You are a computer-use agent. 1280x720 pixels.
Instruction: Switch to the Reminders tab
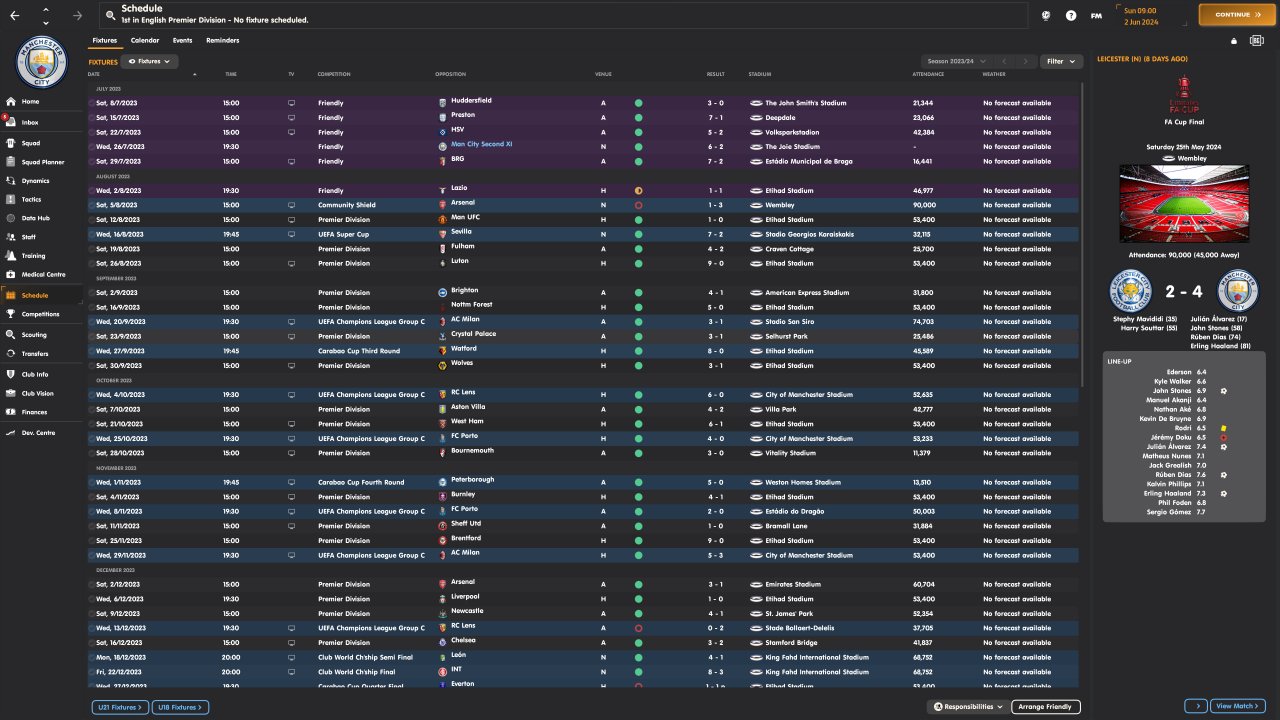222,41
